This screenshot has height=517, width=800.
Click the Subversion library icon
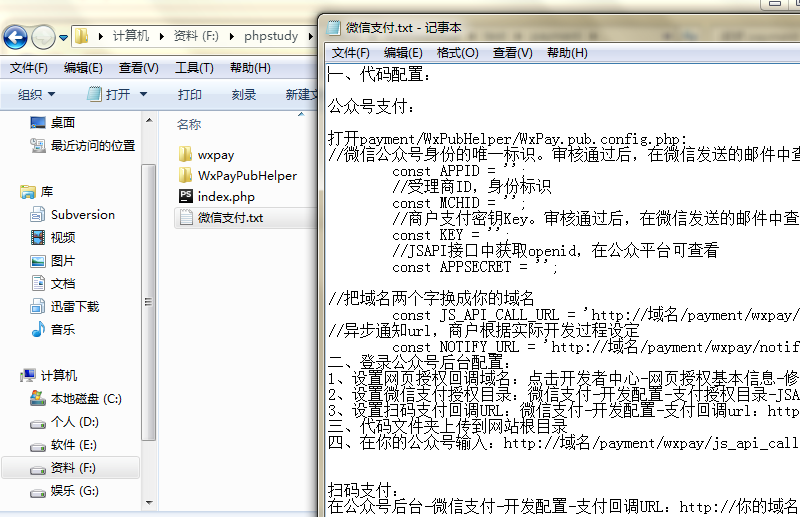pyautogui.click(x=38, y=214)
